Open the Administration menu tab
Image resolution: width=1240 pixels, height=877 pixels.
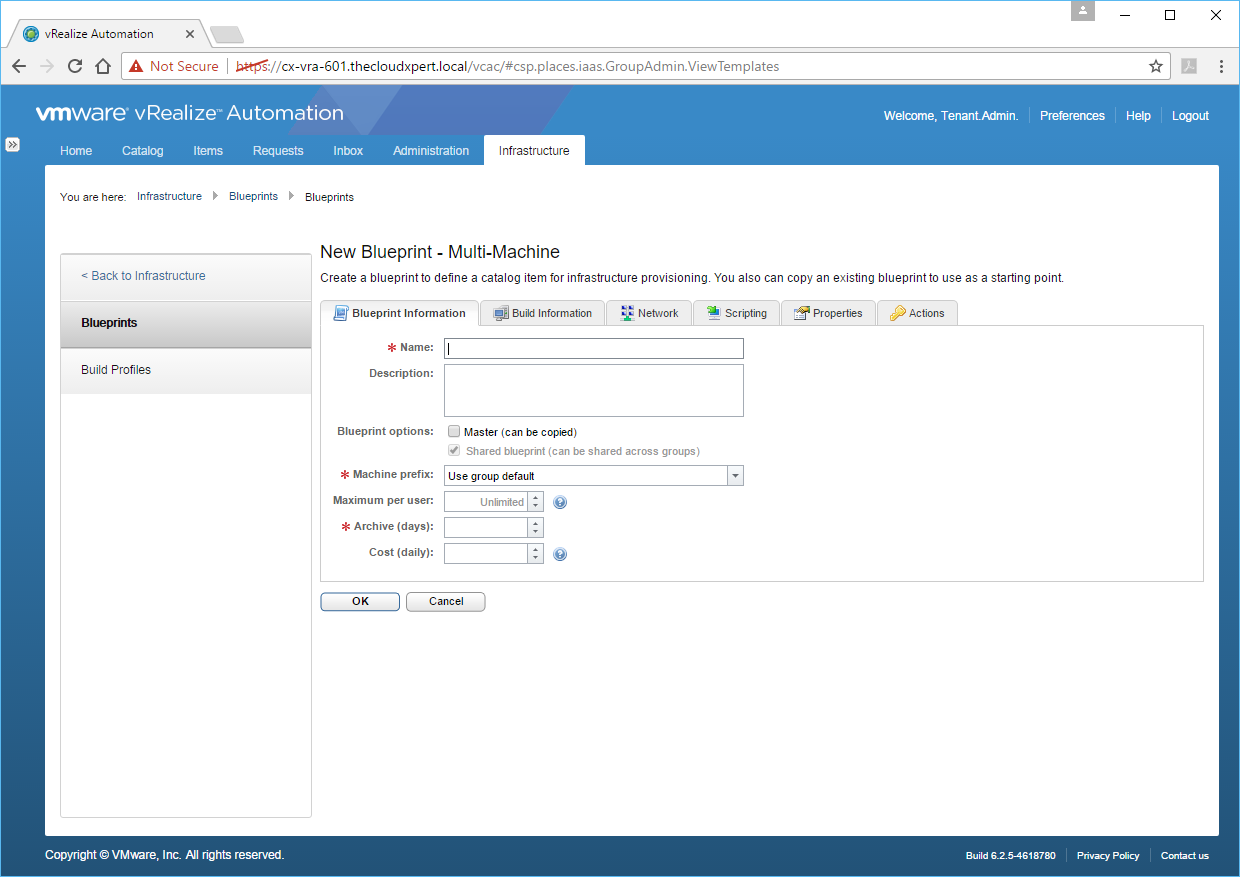tap(431, 151)
